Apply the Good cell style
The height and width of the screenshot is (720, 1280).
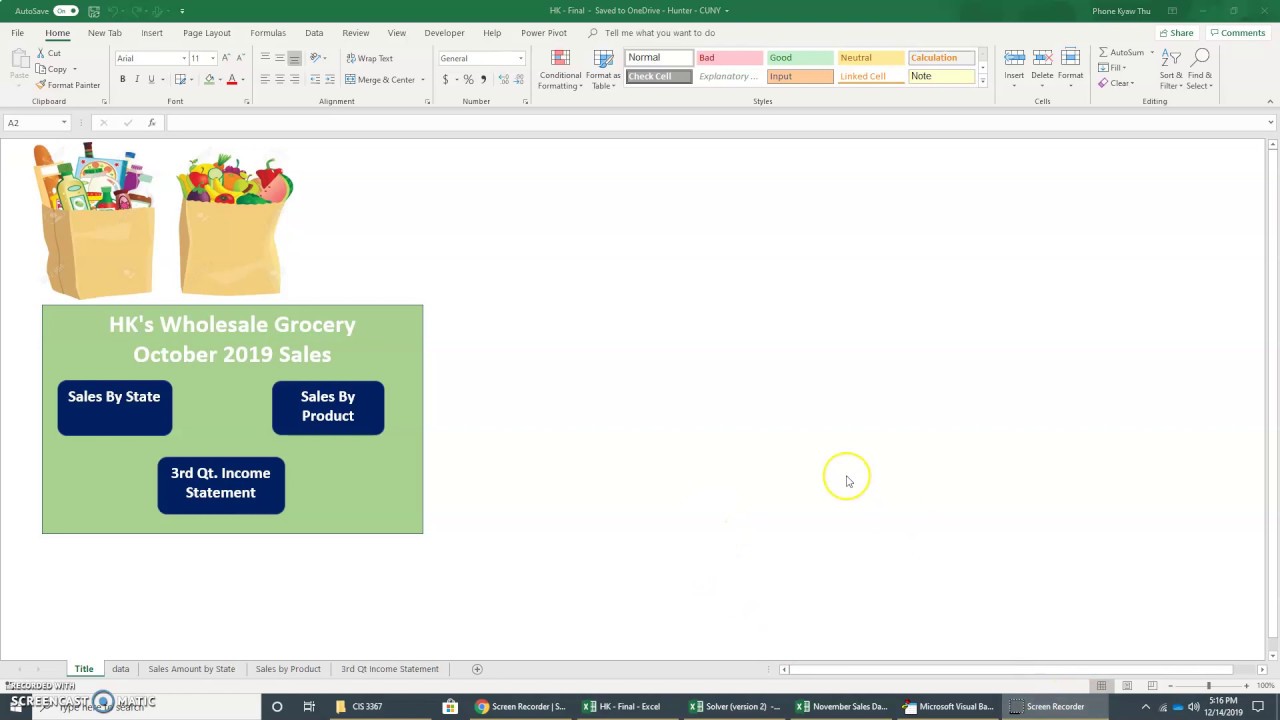(800, 58)
